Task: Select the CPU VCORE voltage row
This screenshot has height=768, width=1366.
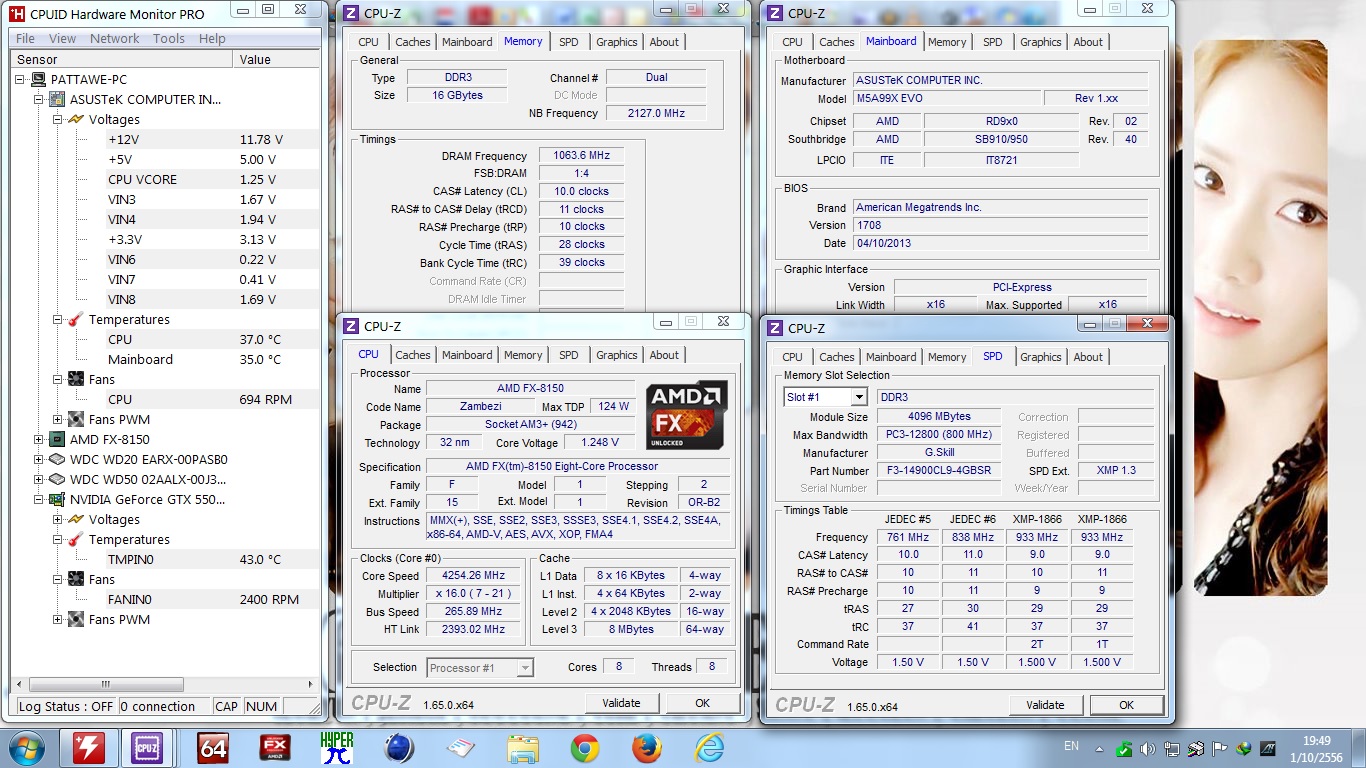Action: coord(212,179)
